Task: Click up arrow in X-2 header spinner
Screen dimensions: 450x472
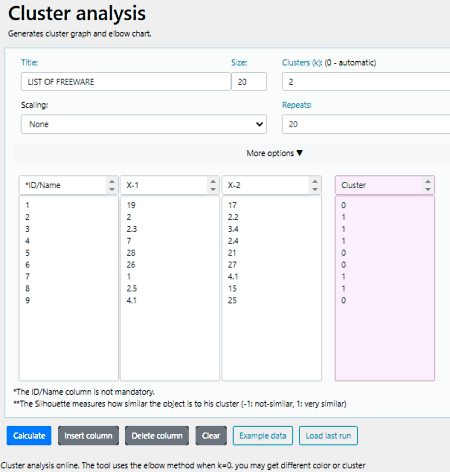Action: point(315,181)
